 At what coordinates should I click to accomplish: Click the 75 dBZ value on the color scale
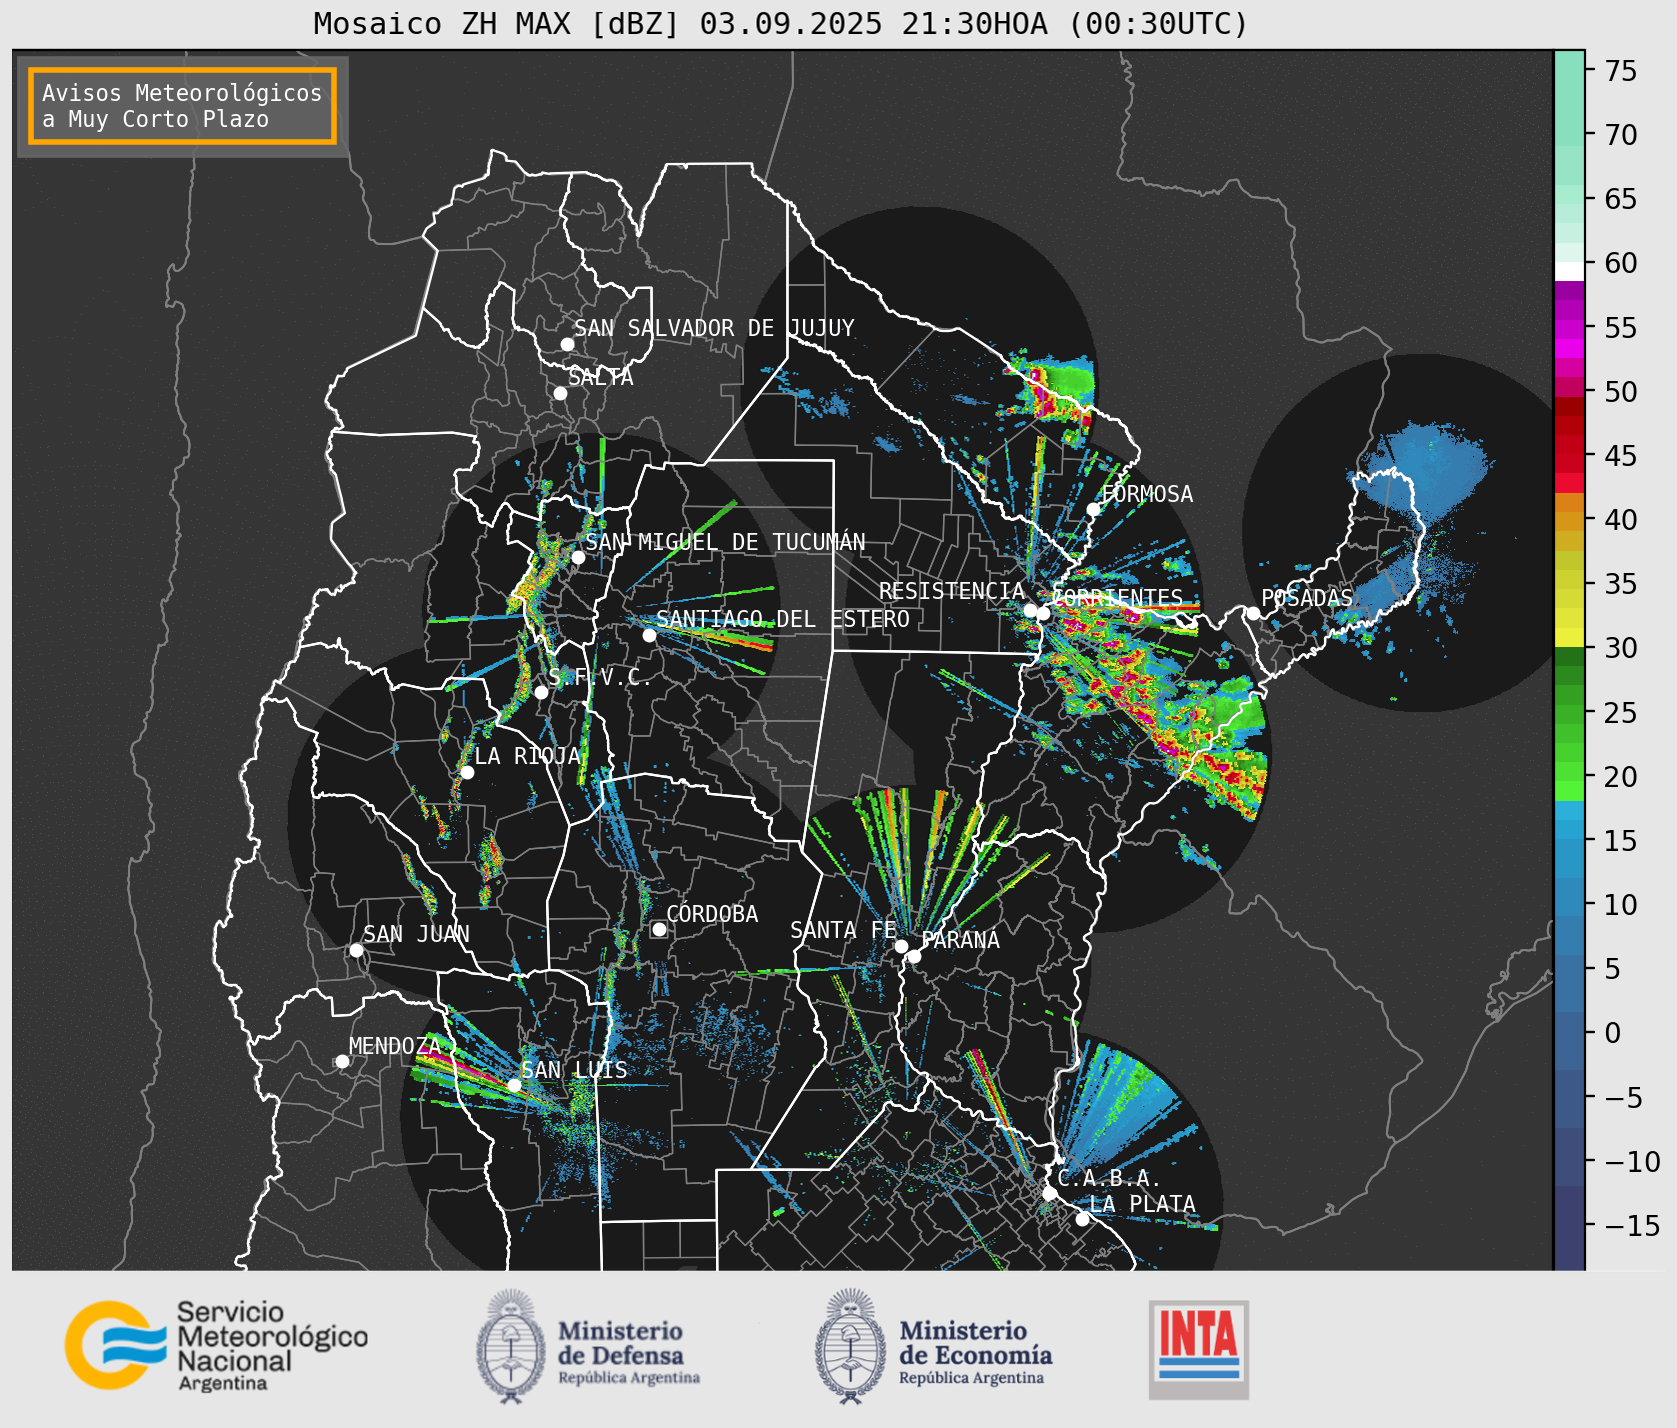[1621, 71]
